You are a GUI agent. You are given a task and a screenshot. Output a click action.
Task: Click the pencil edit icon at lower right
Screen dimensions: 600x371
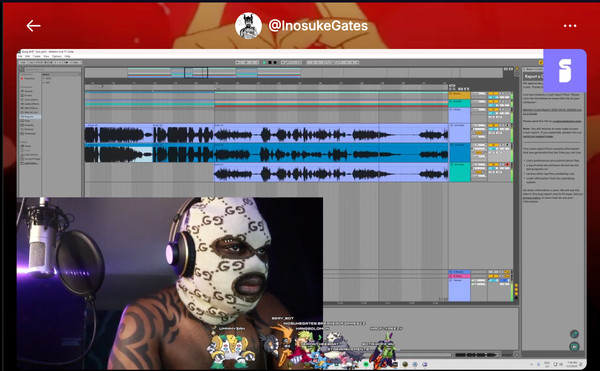click(574, 334)
